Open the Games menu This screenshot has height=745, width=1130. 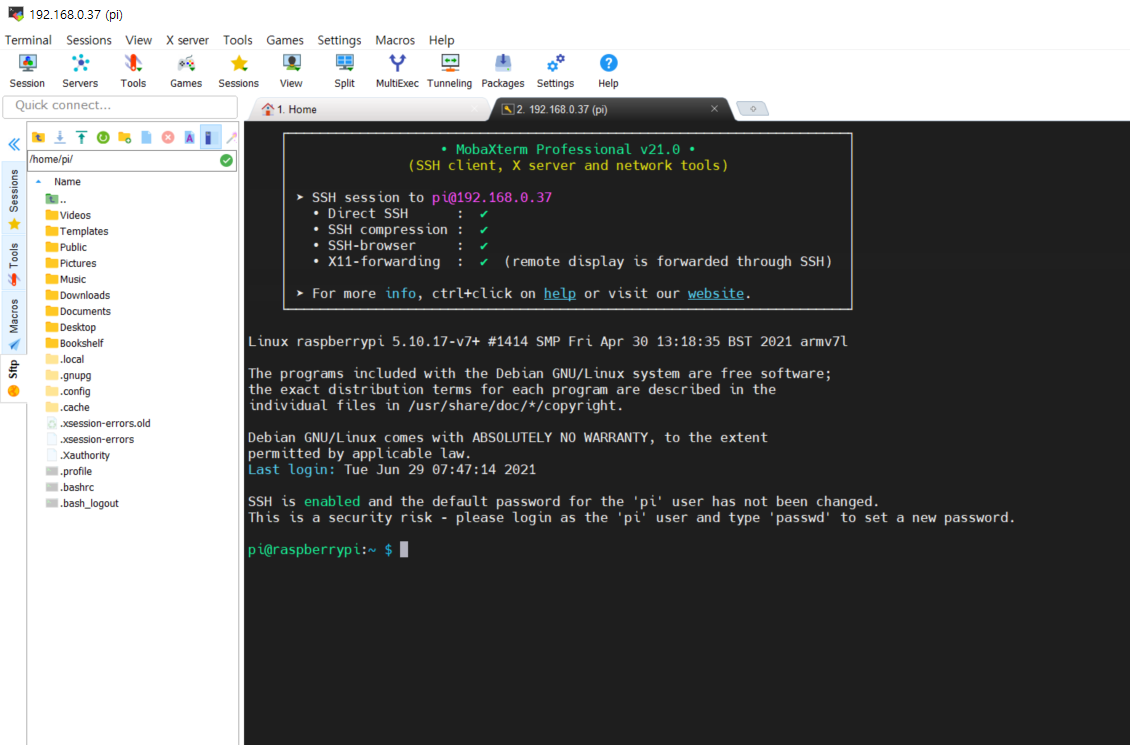tap(285, 40)
